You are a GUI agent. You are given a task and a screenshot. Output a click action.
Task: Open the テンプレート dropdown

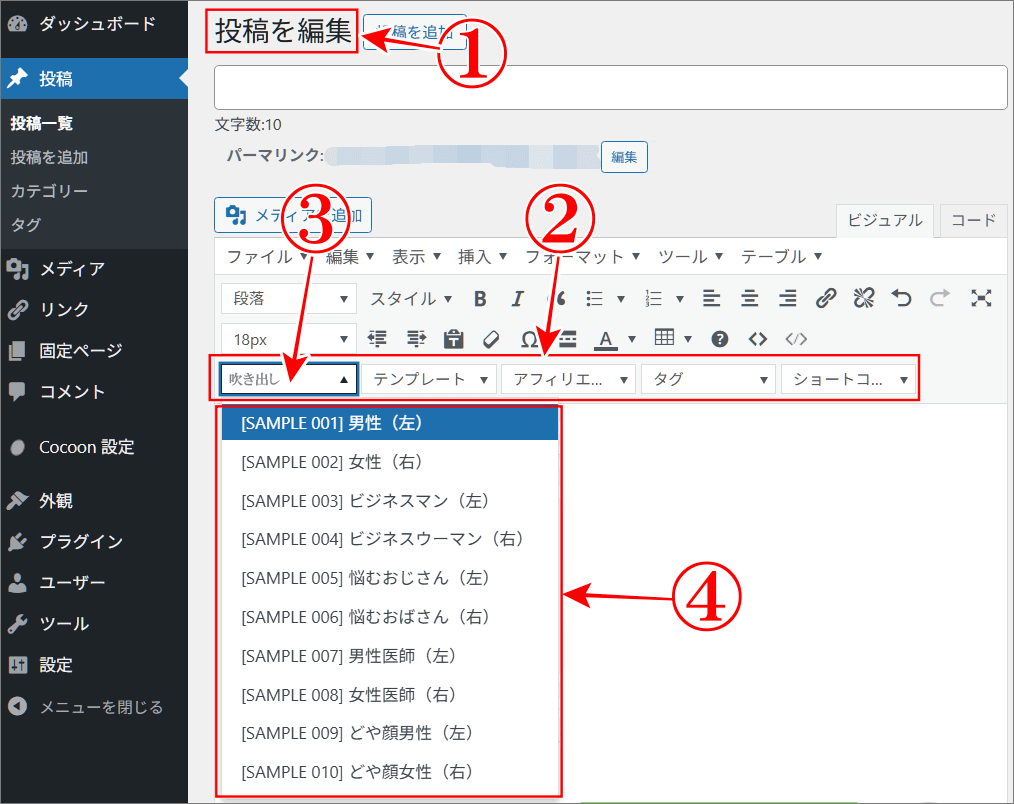coord(428,378)
